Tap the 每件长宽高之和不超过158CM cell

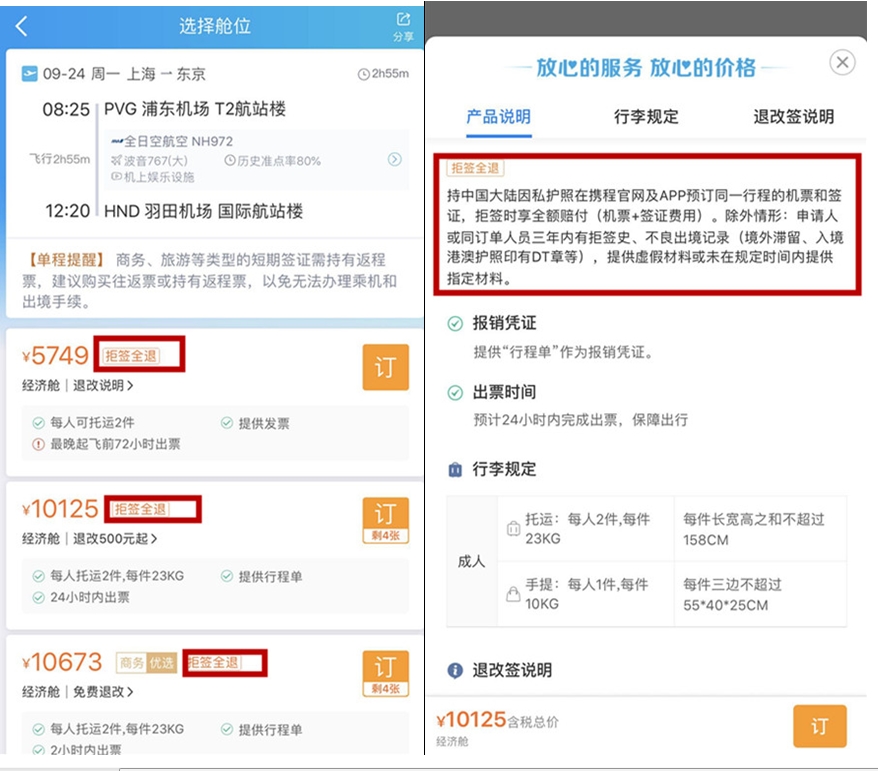760,529
